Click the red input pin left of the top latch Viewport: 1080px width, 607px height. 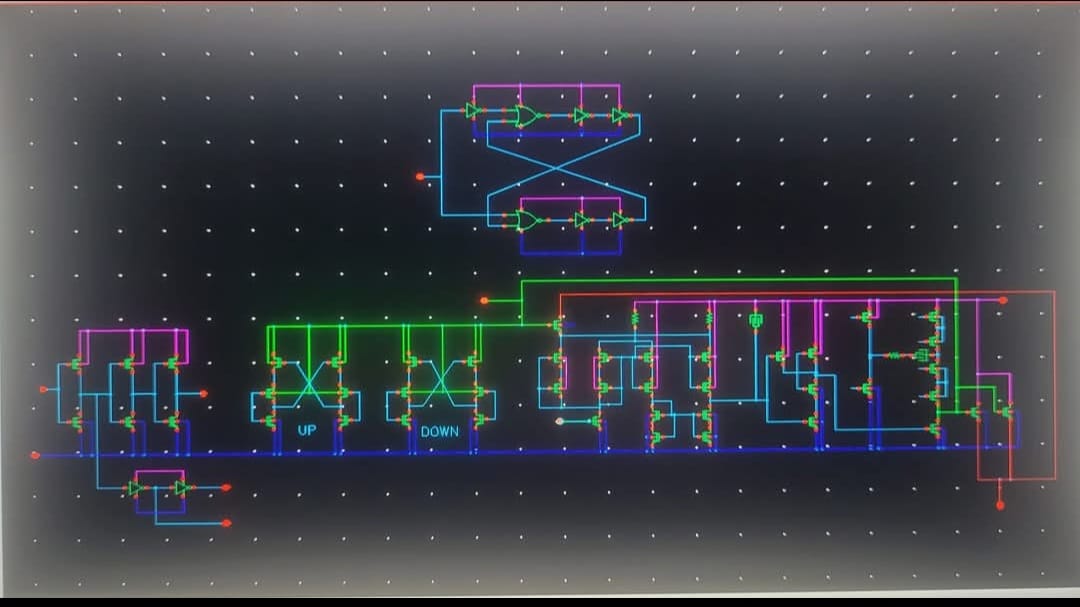420,176
